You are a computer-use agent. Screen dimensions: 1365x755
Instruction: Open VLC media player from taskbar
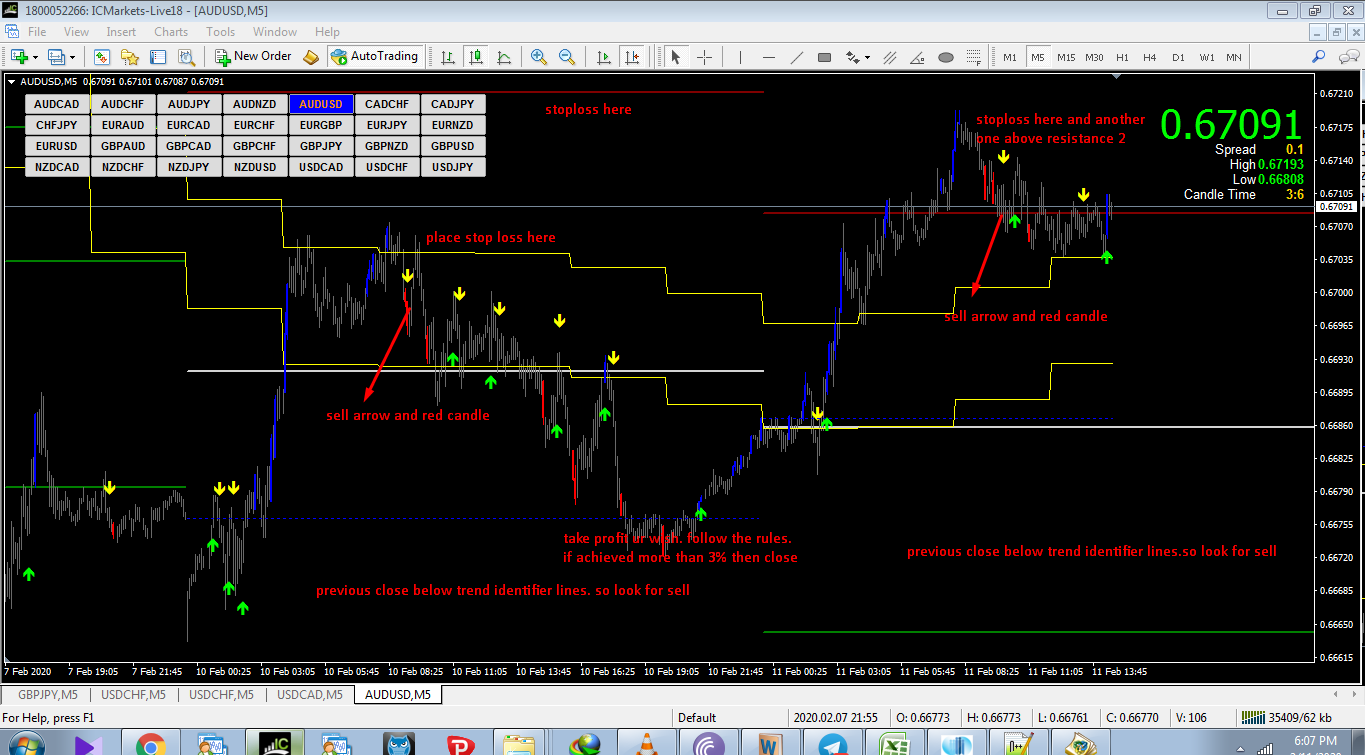pyautogui.click(x=646, y=744)
